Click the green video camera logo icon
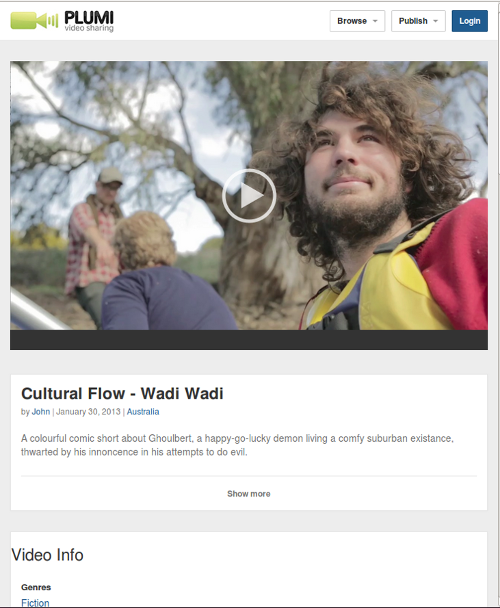The width and height of the screenshot is (500, 608). pos(34,21)
